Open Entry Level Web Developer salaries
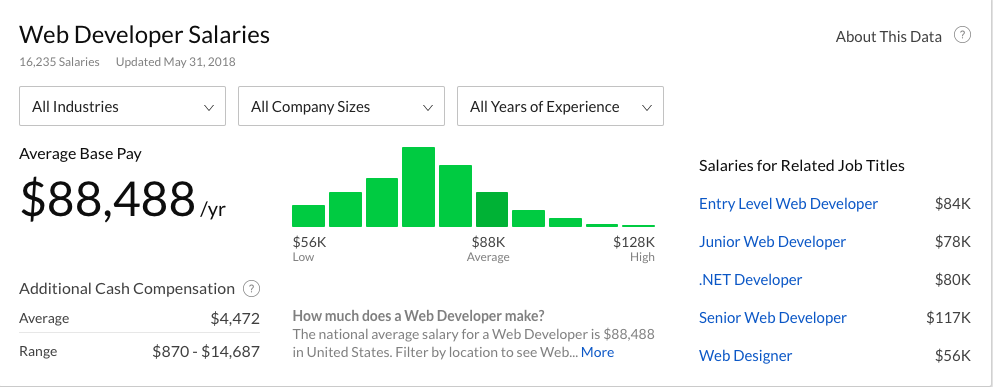Viewport: 993px width, 387px height. (x=788, y=204)
